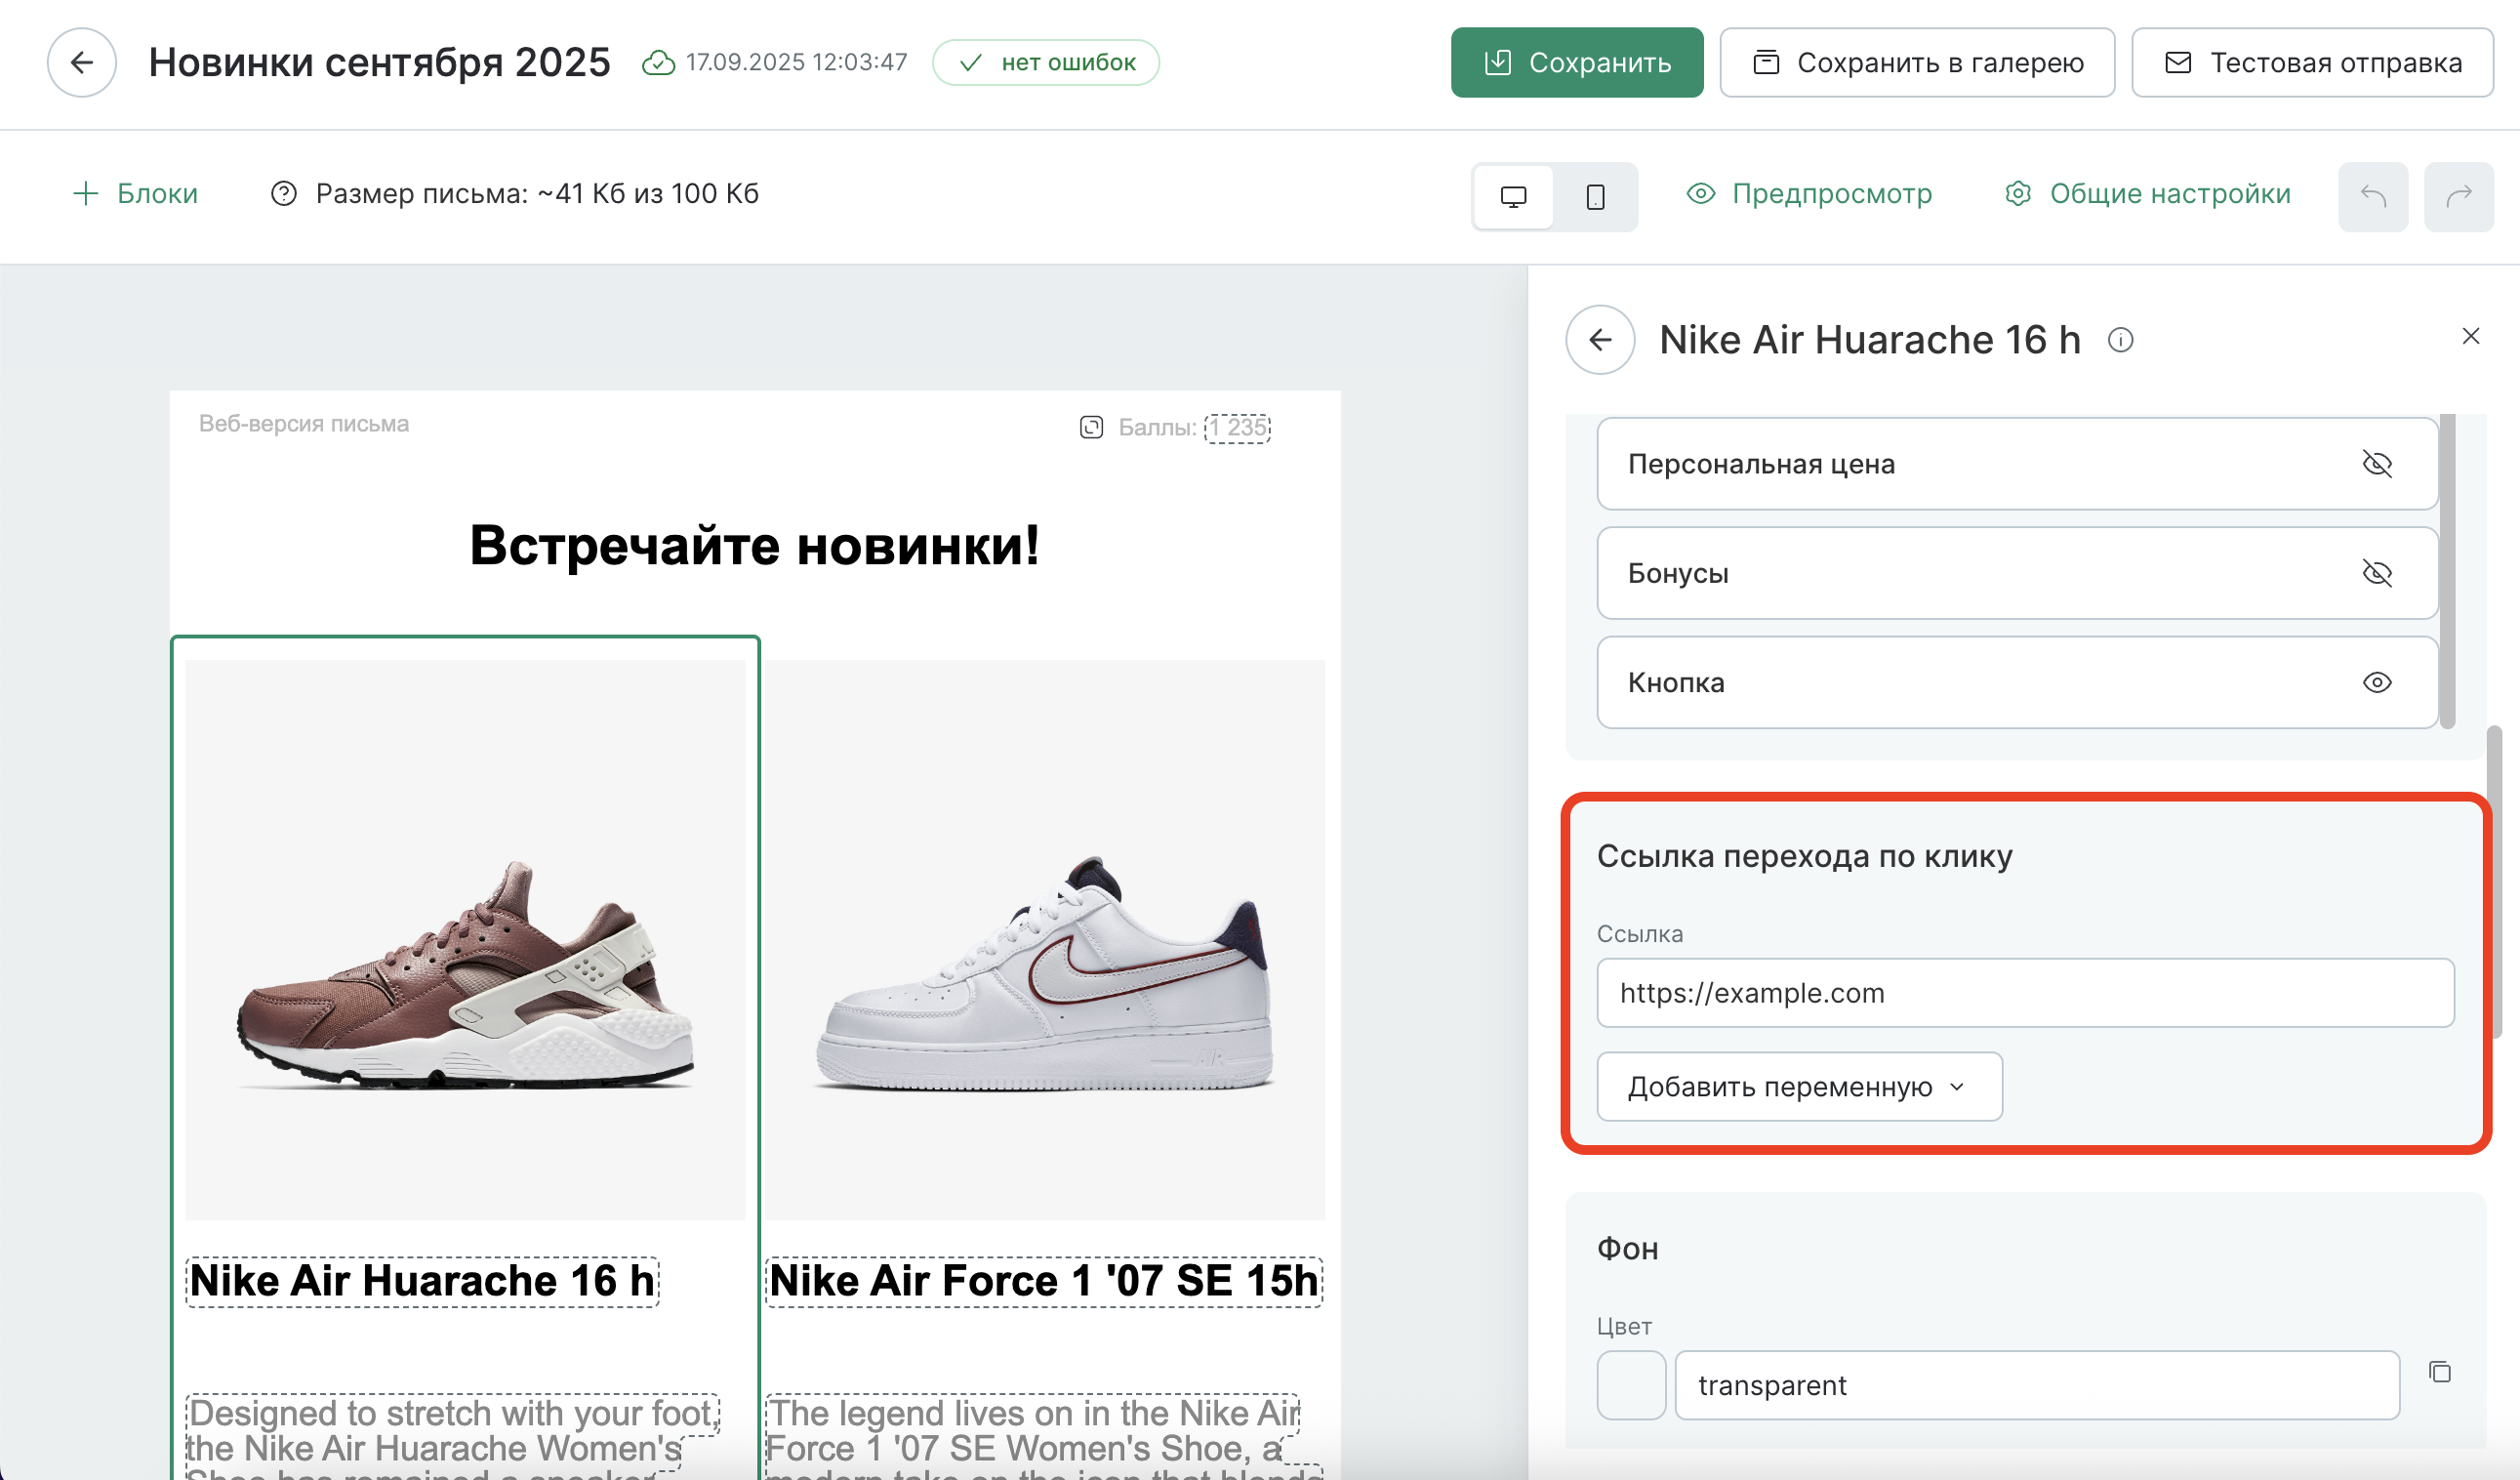Click the Ссылка URL input field
Image resolution: width=2520 pixels, height=1480 pixels.
click(2024, 993)
